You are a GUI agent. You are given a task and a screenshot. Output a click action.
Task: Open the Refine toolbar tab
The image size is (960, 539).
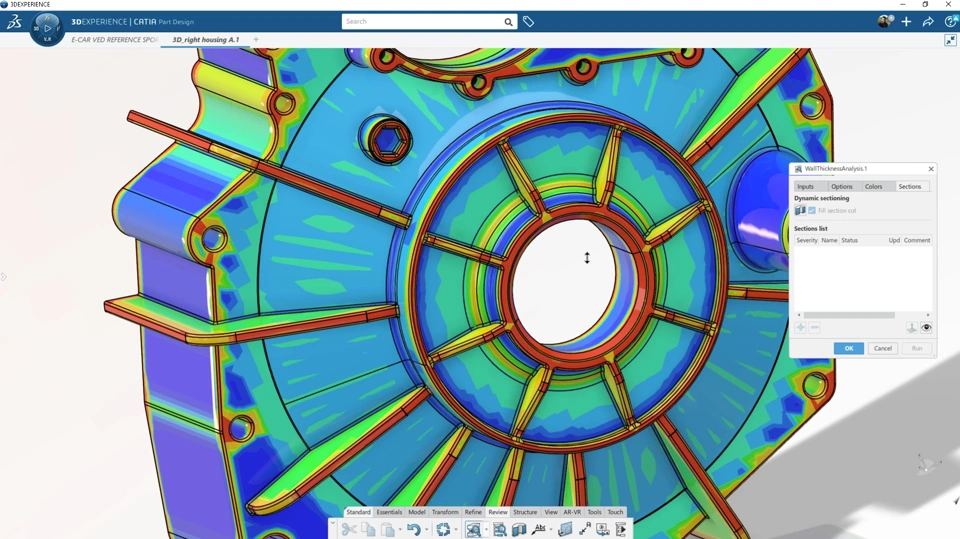tap(473, 512)
